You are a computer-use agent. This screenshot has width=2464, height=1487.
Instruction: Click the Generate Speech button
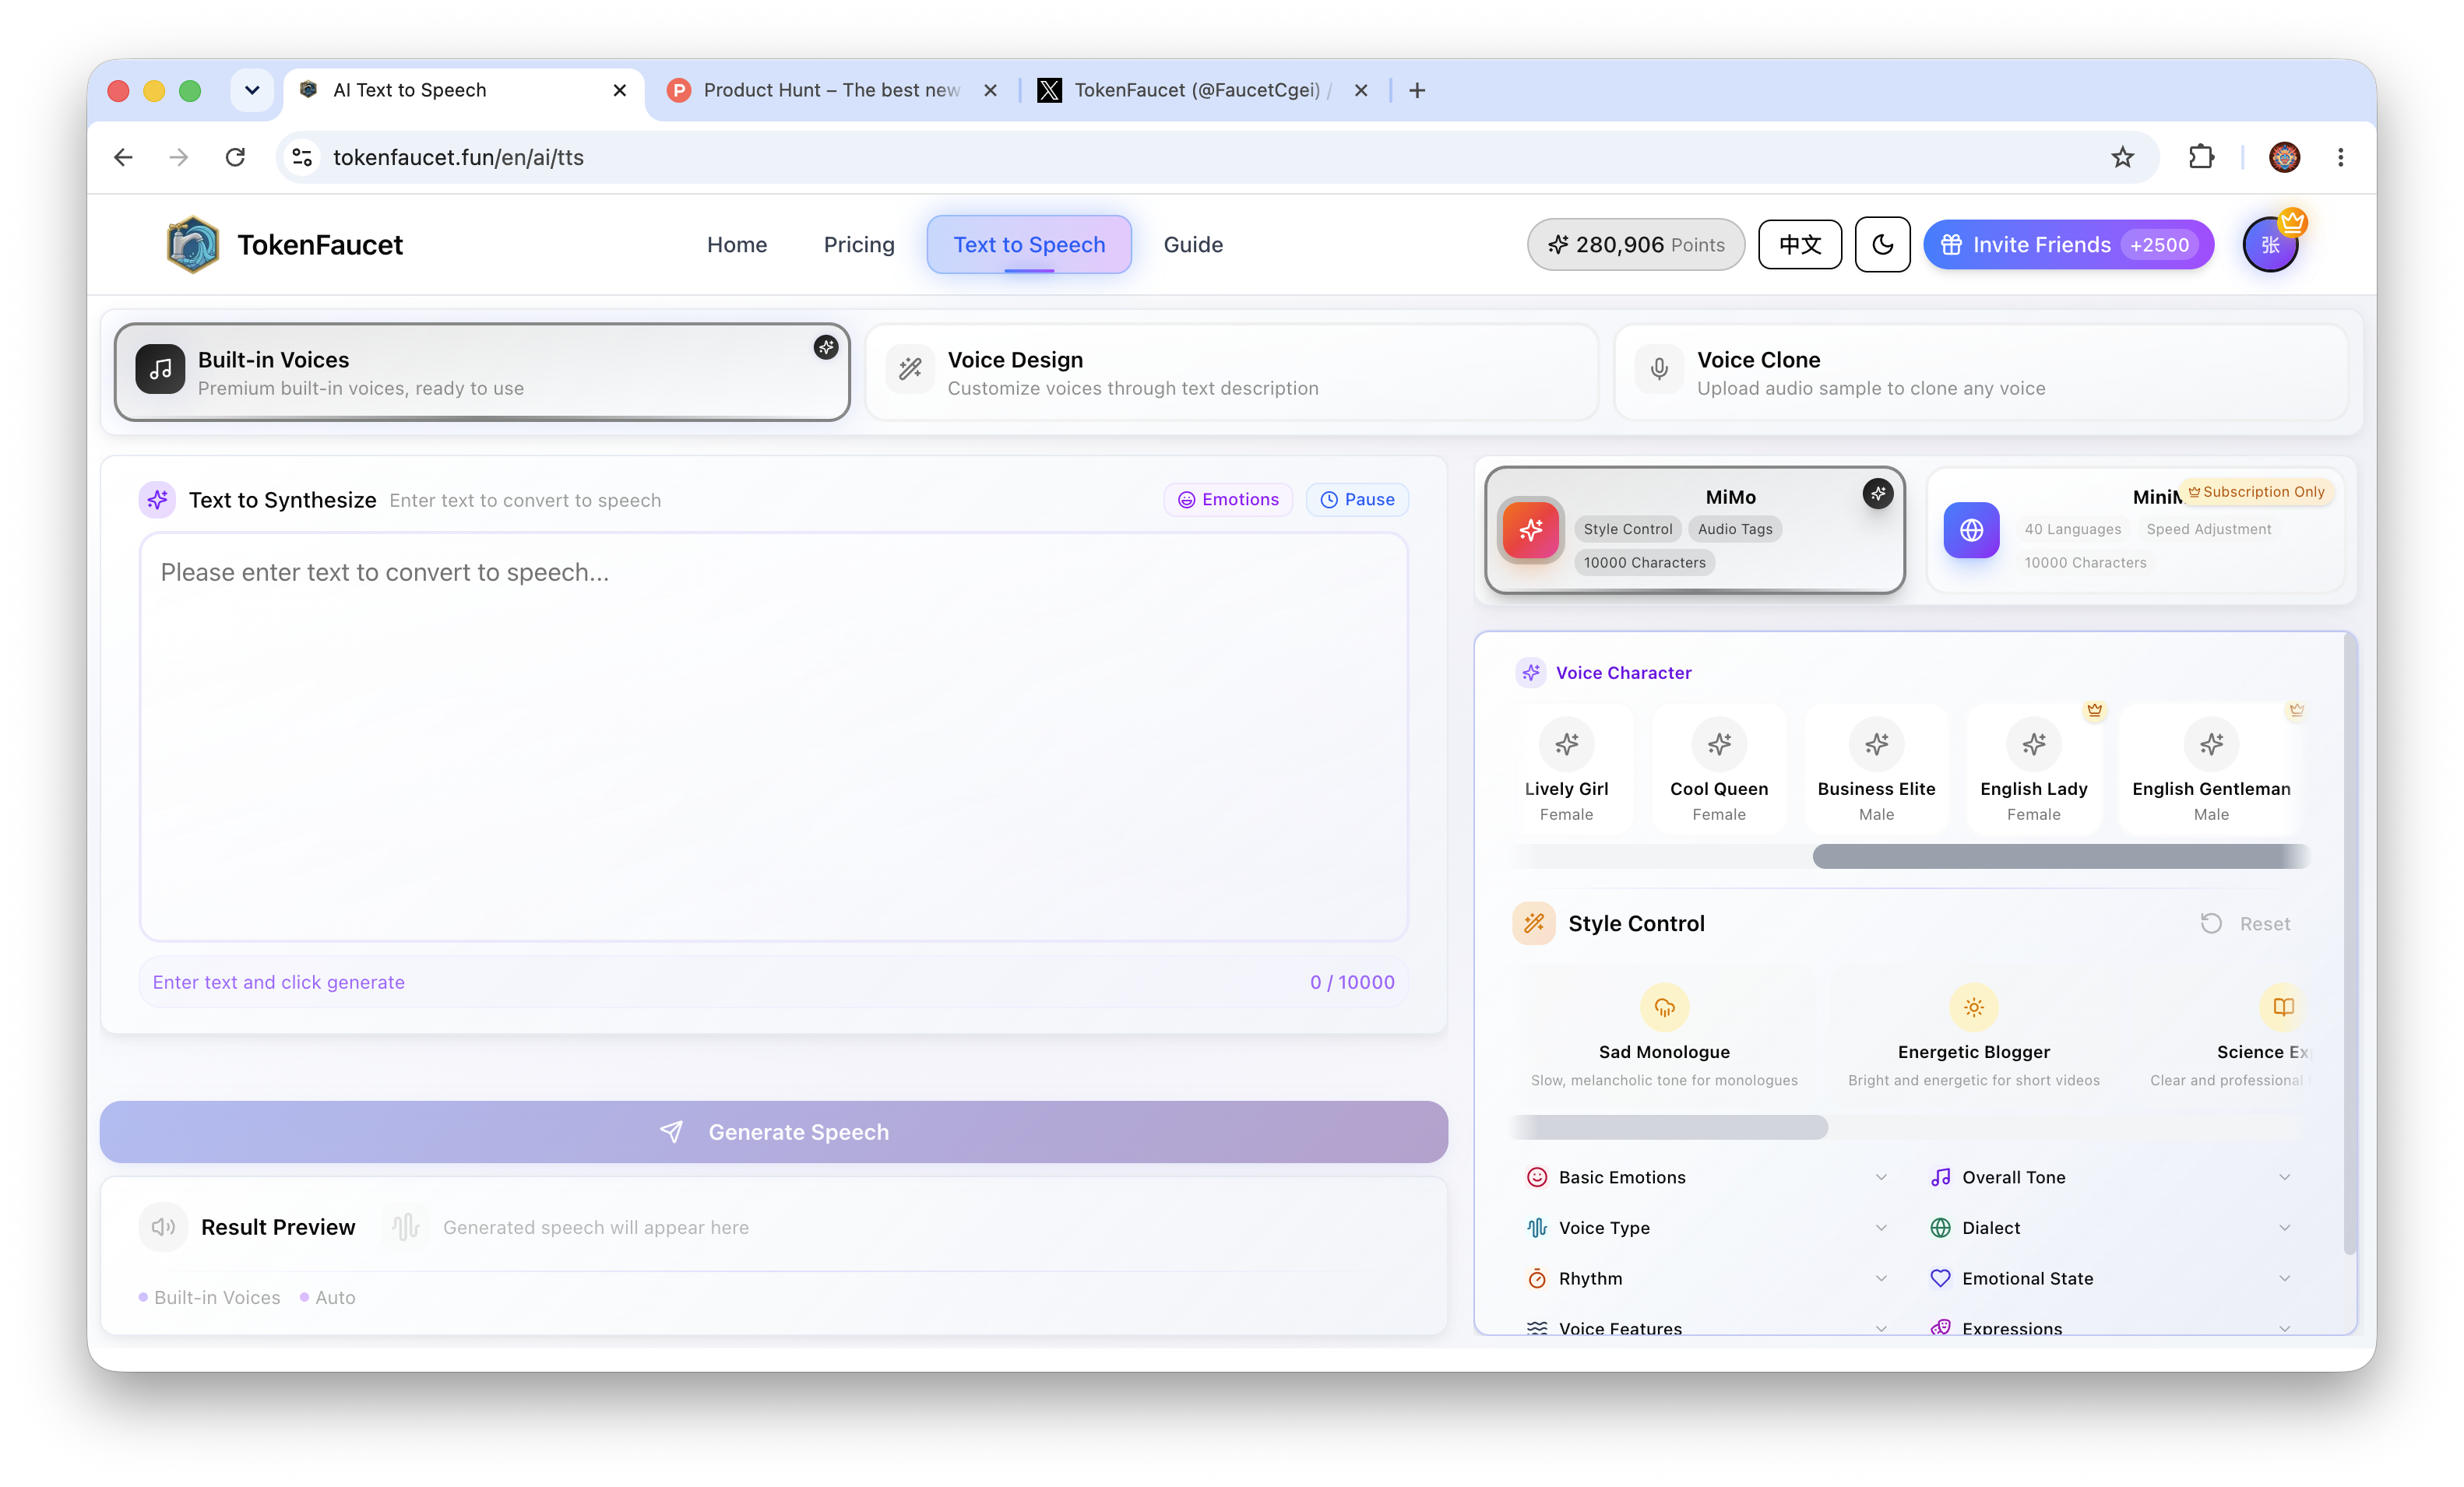coord(774,1132)
